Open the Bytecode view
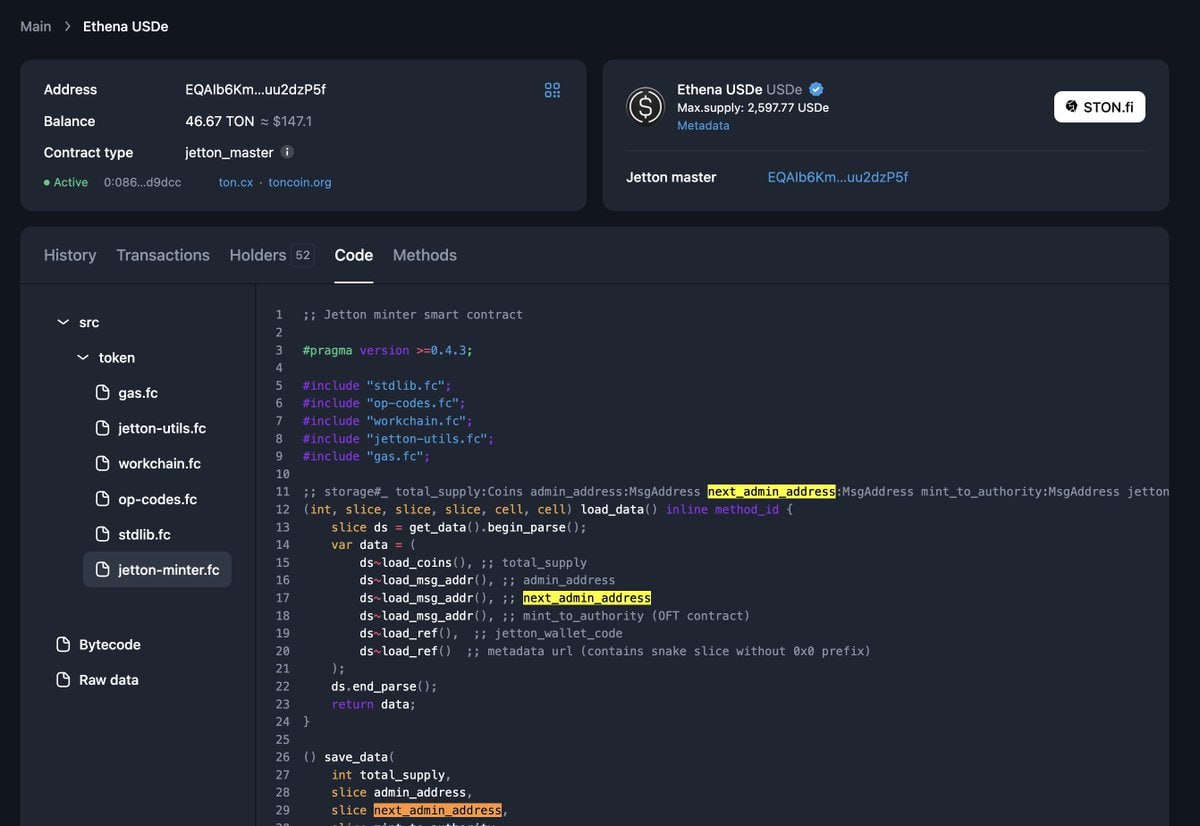This screenshot has width=1200, height=826. 110,645
